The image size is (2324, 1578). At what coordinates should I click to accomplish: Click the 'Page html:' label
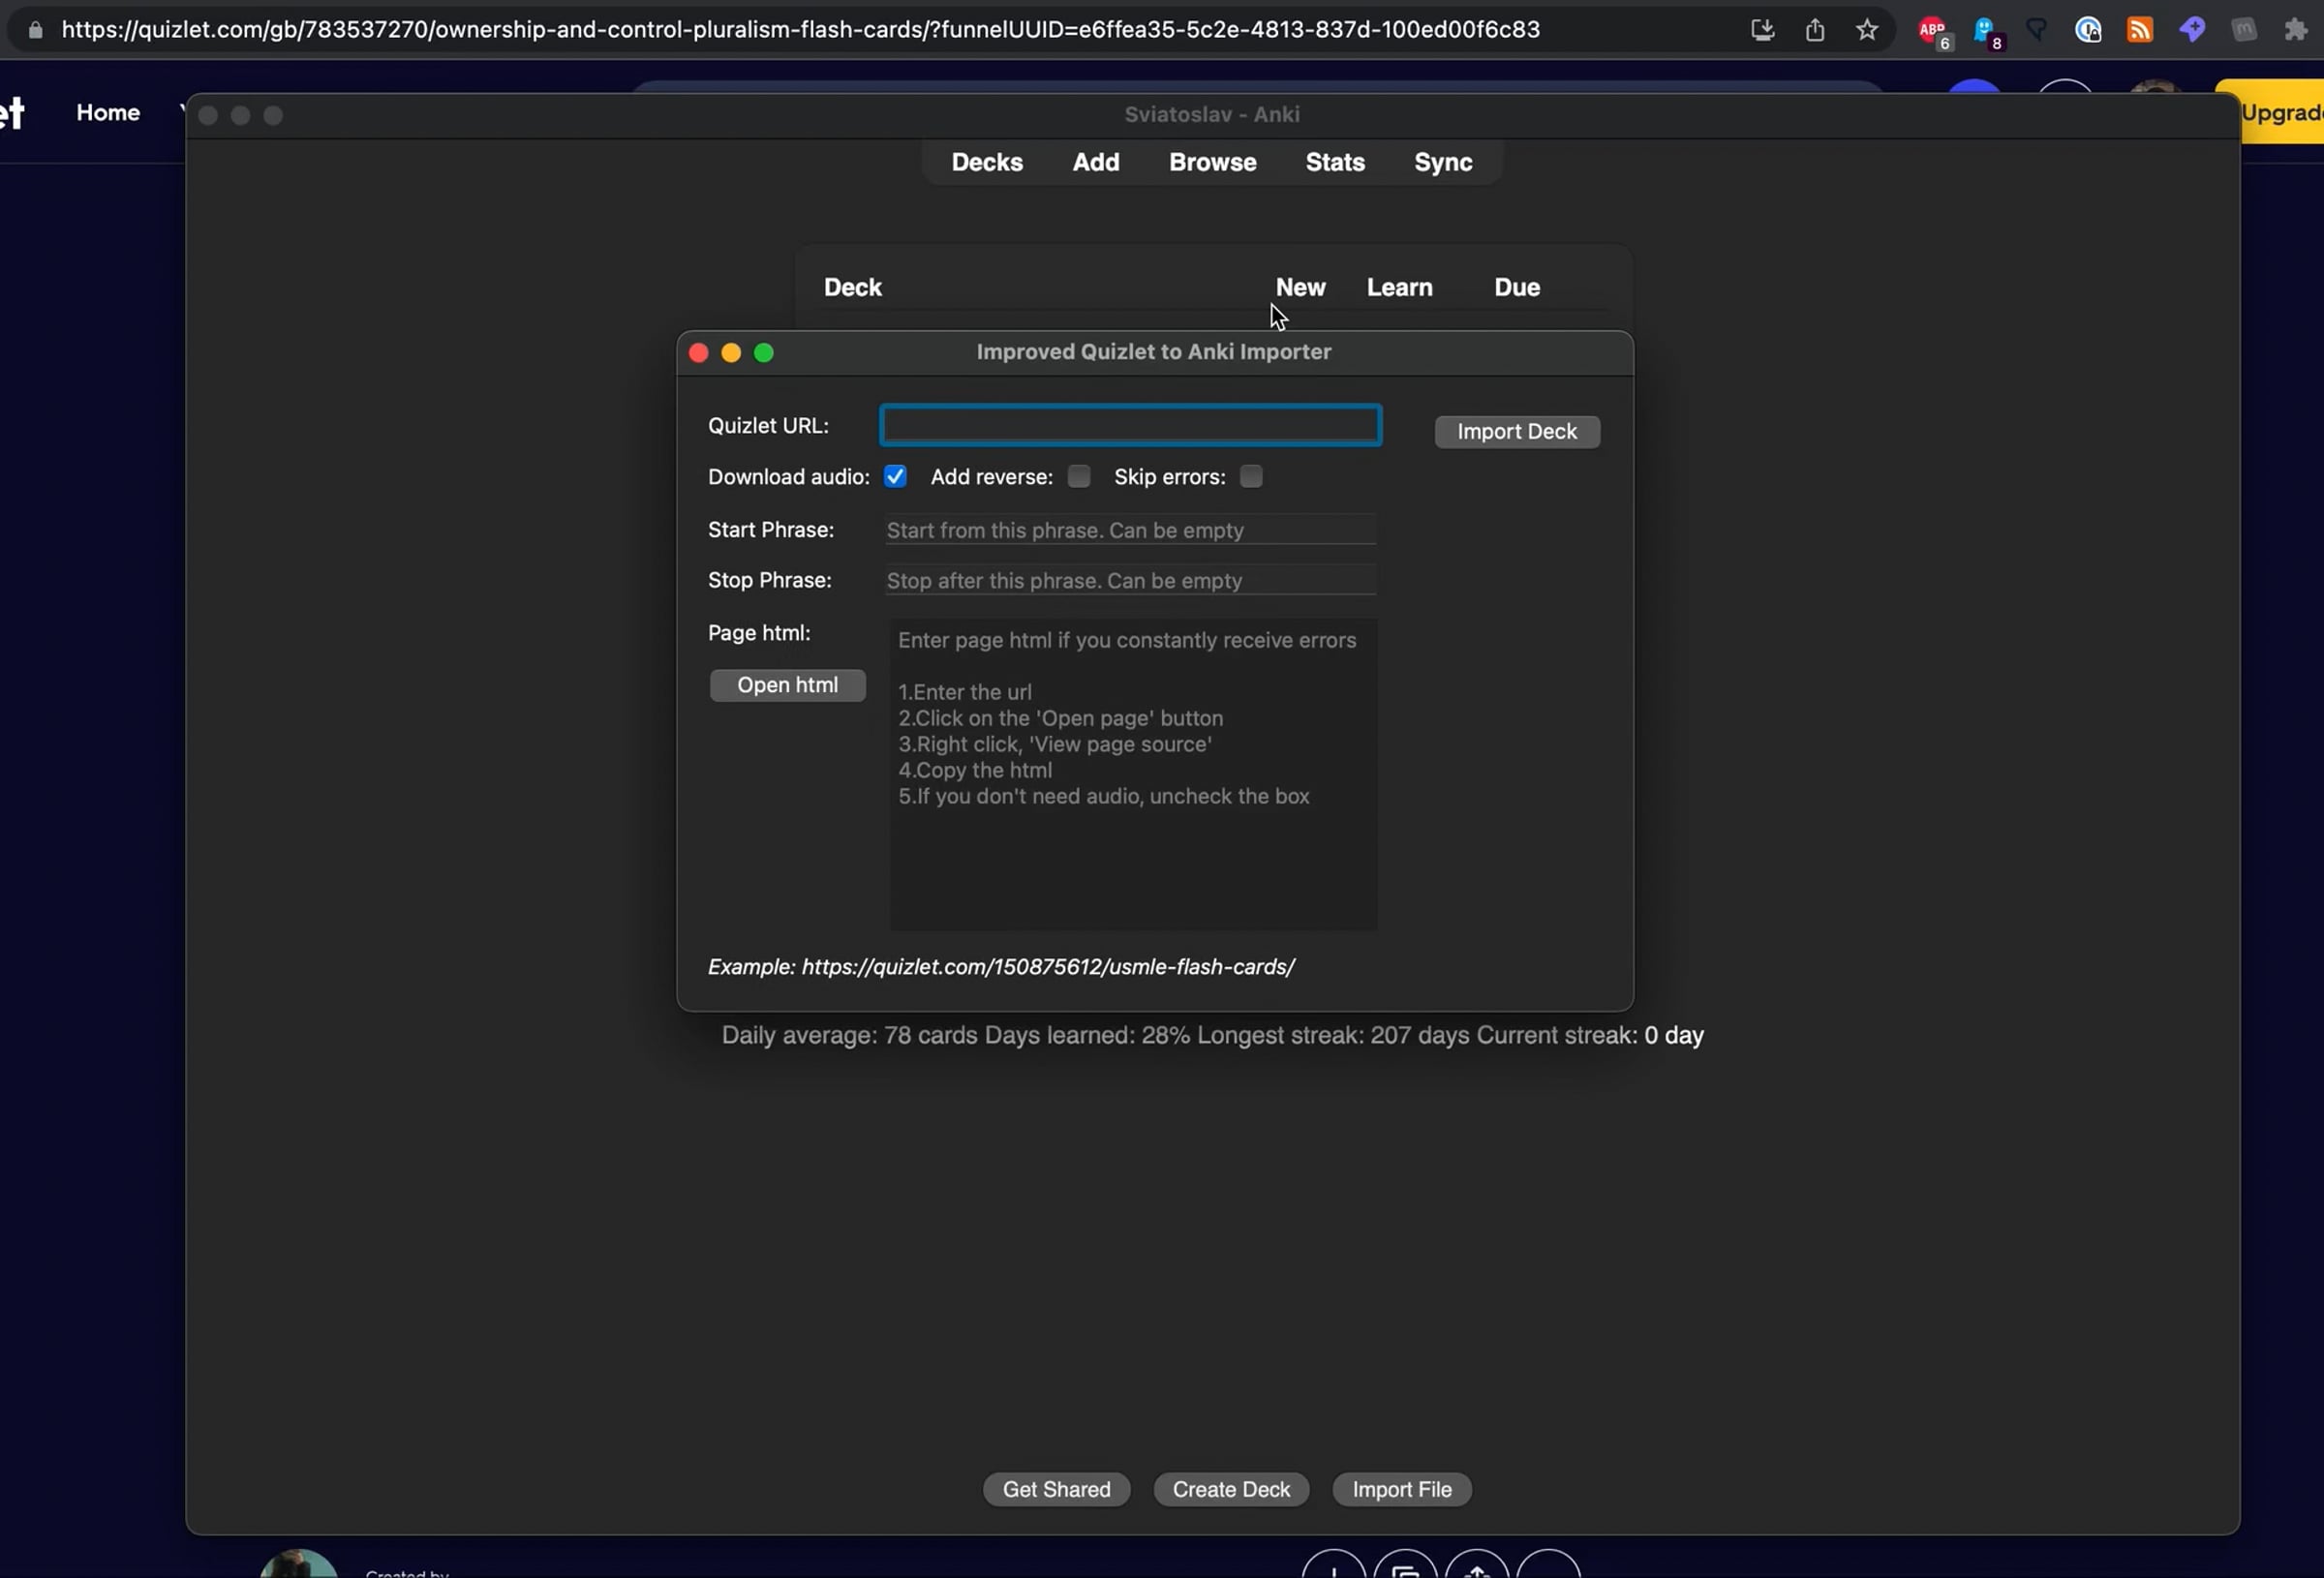[759, 633]
